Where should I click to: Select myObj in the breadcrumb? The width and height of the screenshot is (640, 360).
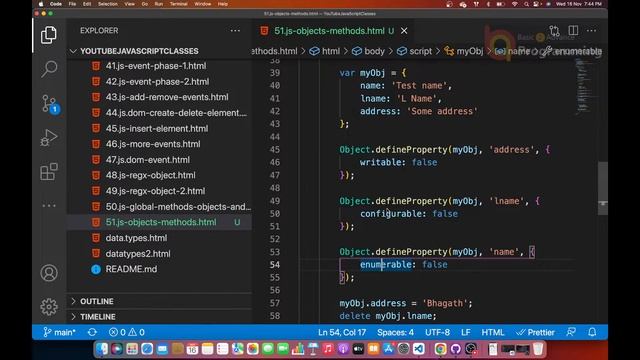pyautogui.click(x=464, y=51)
